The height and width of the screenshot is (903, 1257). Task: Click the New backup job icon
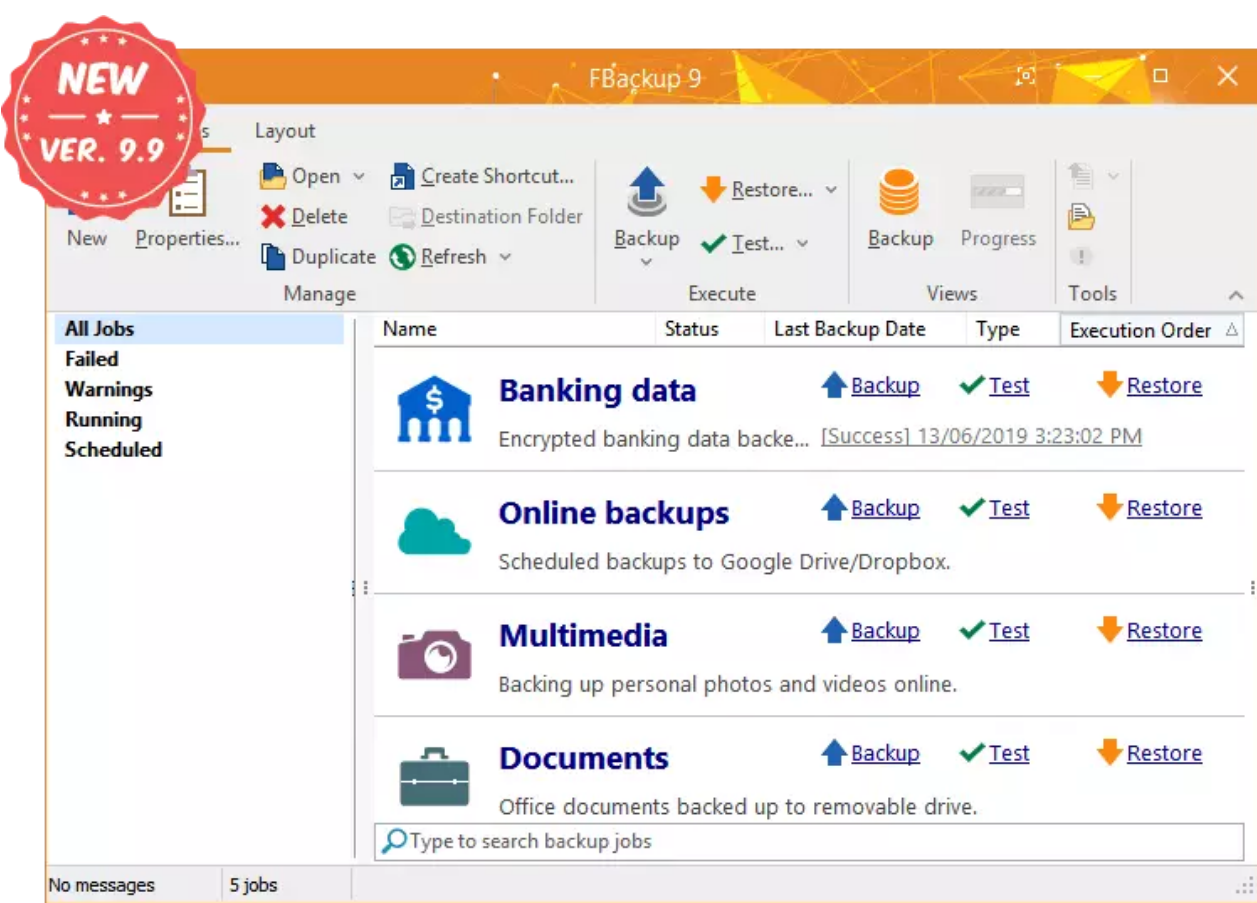click(x=86, y=195)
